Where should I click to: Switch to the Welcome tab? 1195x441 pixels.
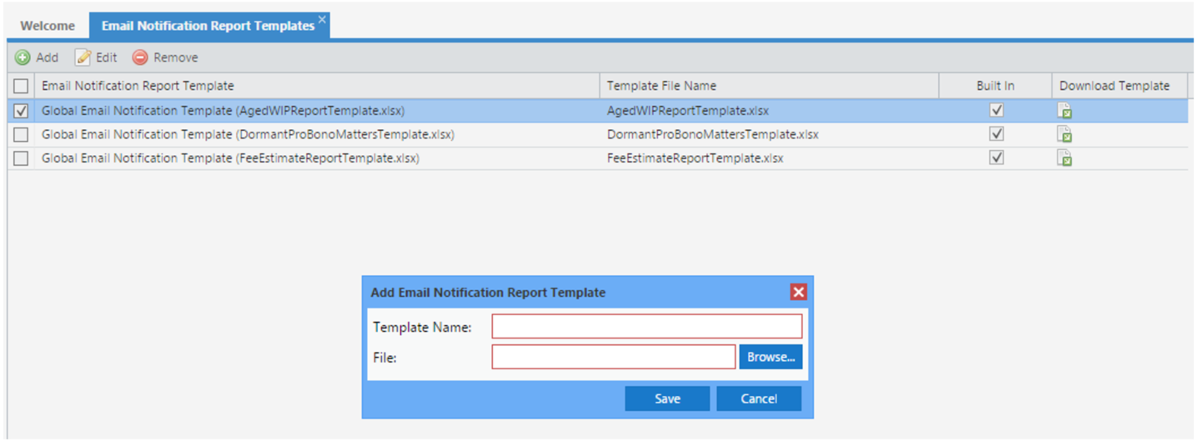click(47, 26)
